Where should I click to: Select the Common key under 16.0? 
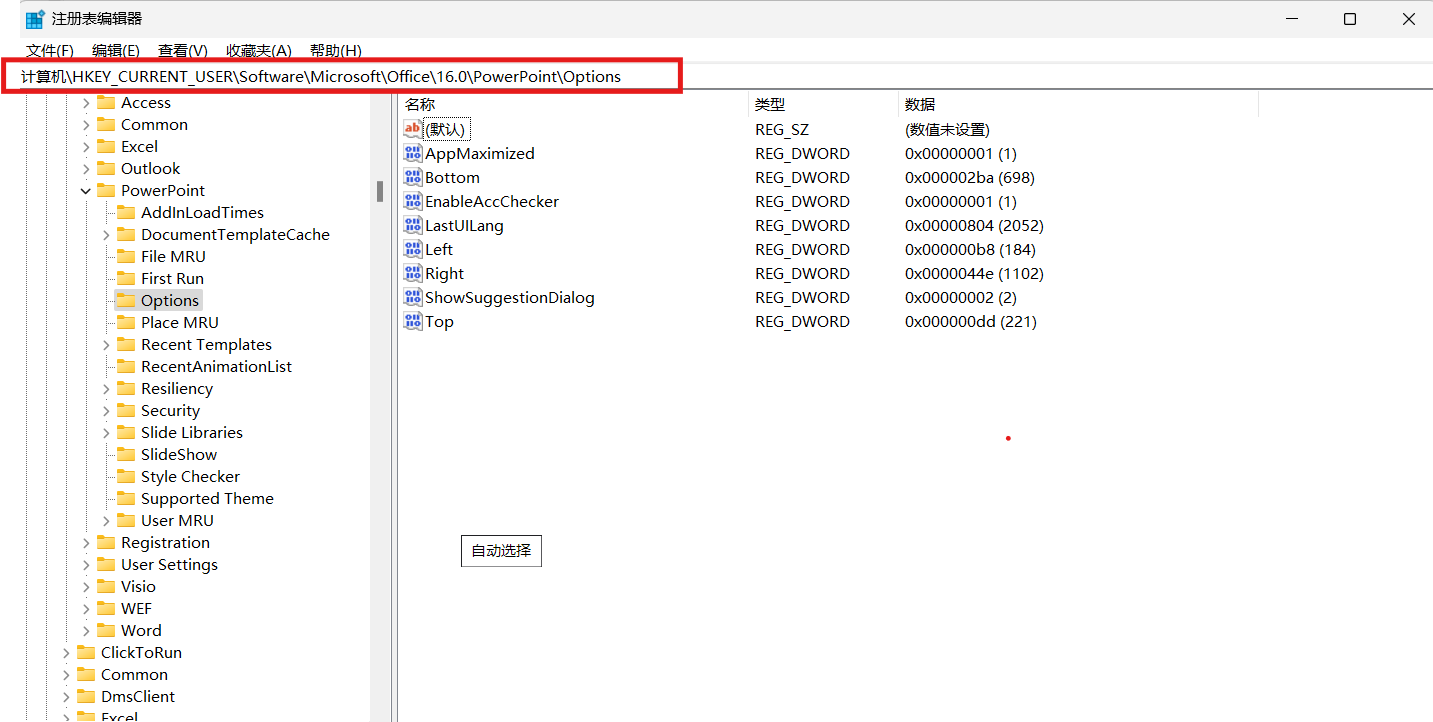[x=154, y=125]
